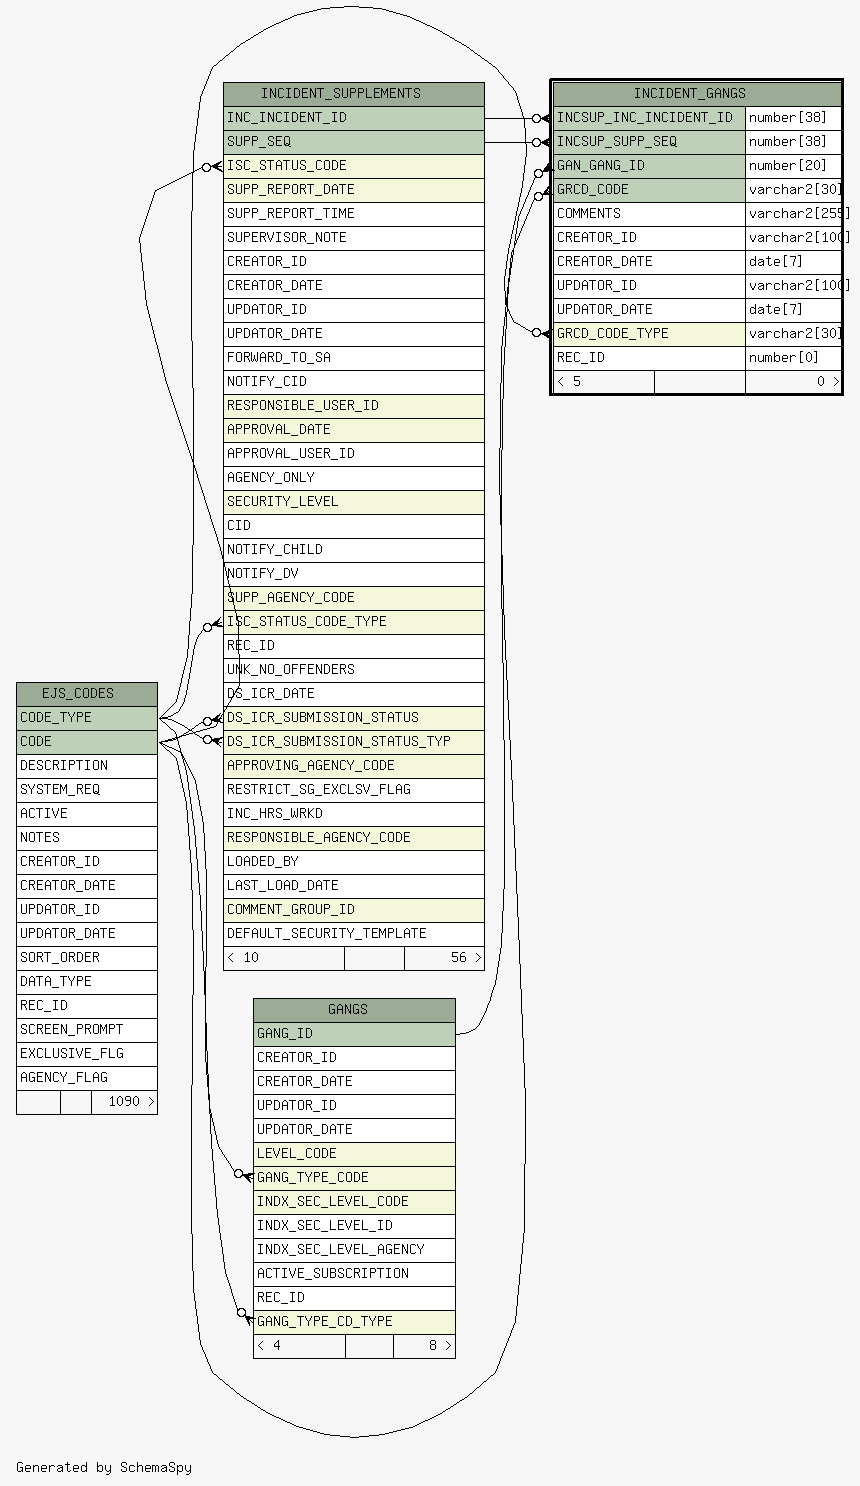Select the SCREEN_PROMPT column
Image resolution: width=860 pixels, height=1486 pixels.
(87, 1030)
